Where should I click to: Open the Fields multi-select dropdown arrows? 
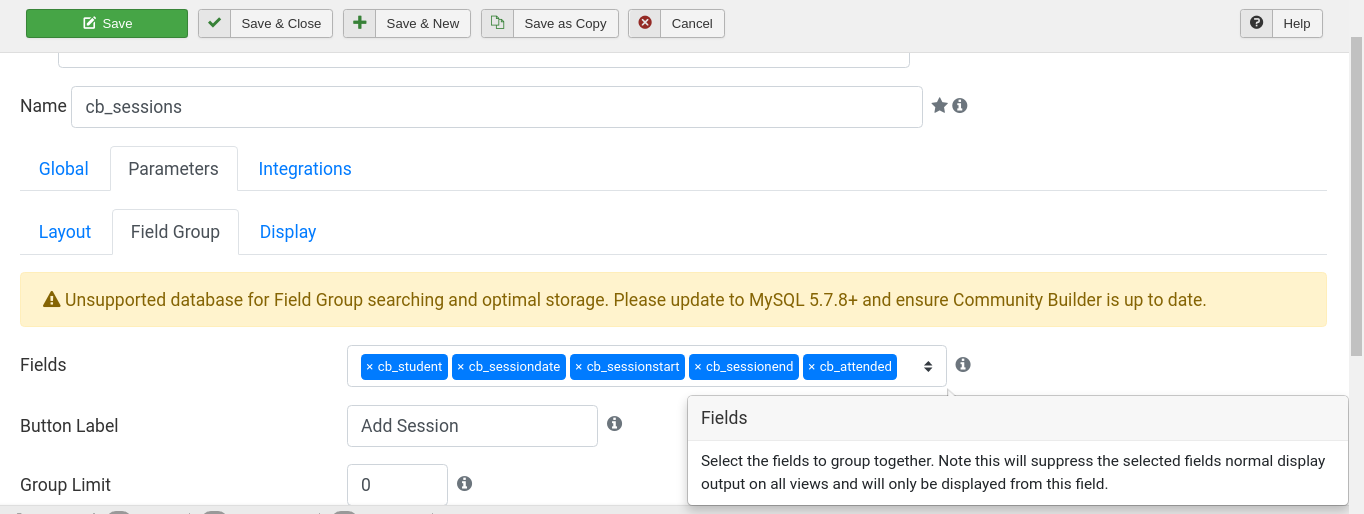(x=928, y=366)
